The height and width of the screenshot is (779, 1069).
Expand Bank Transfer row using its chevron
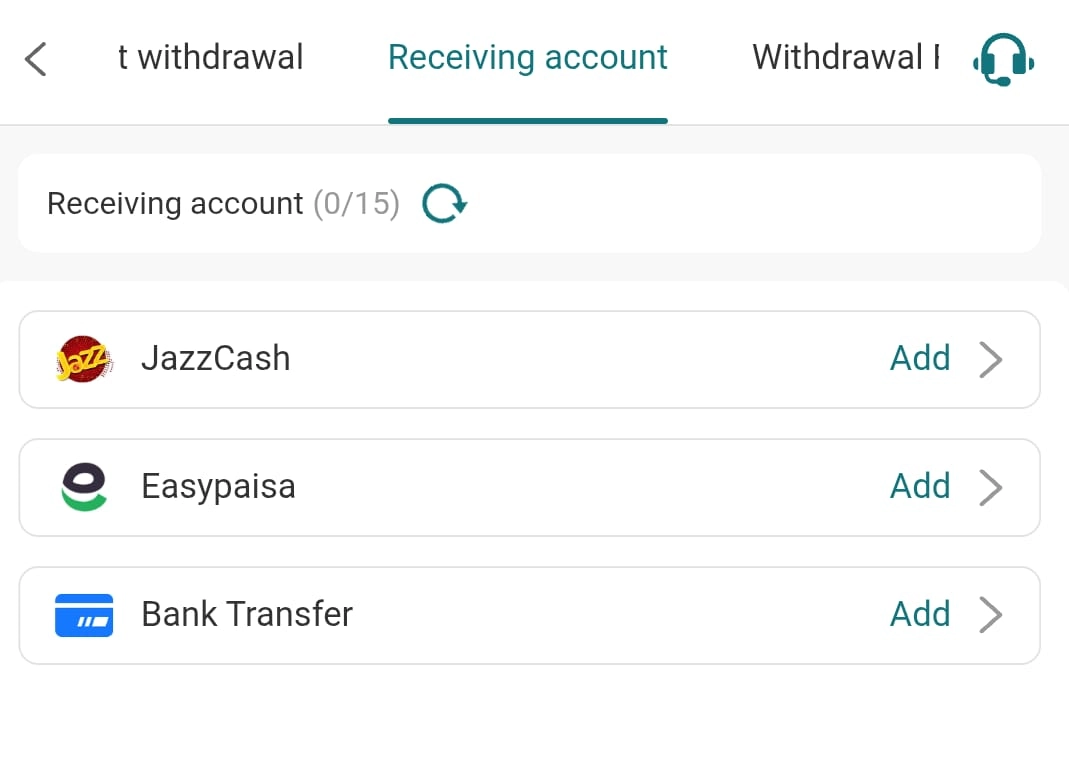(990, 615)
